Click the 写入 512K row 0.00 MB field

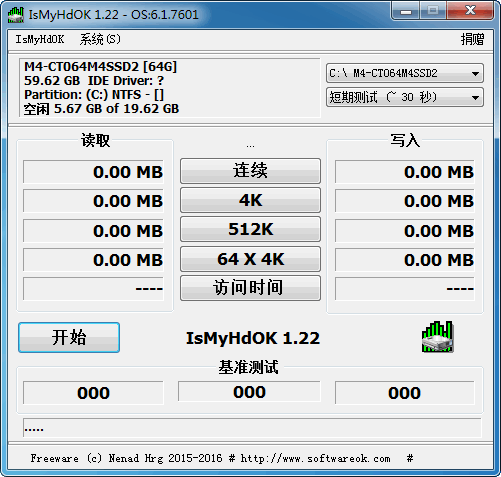[405, 231]
